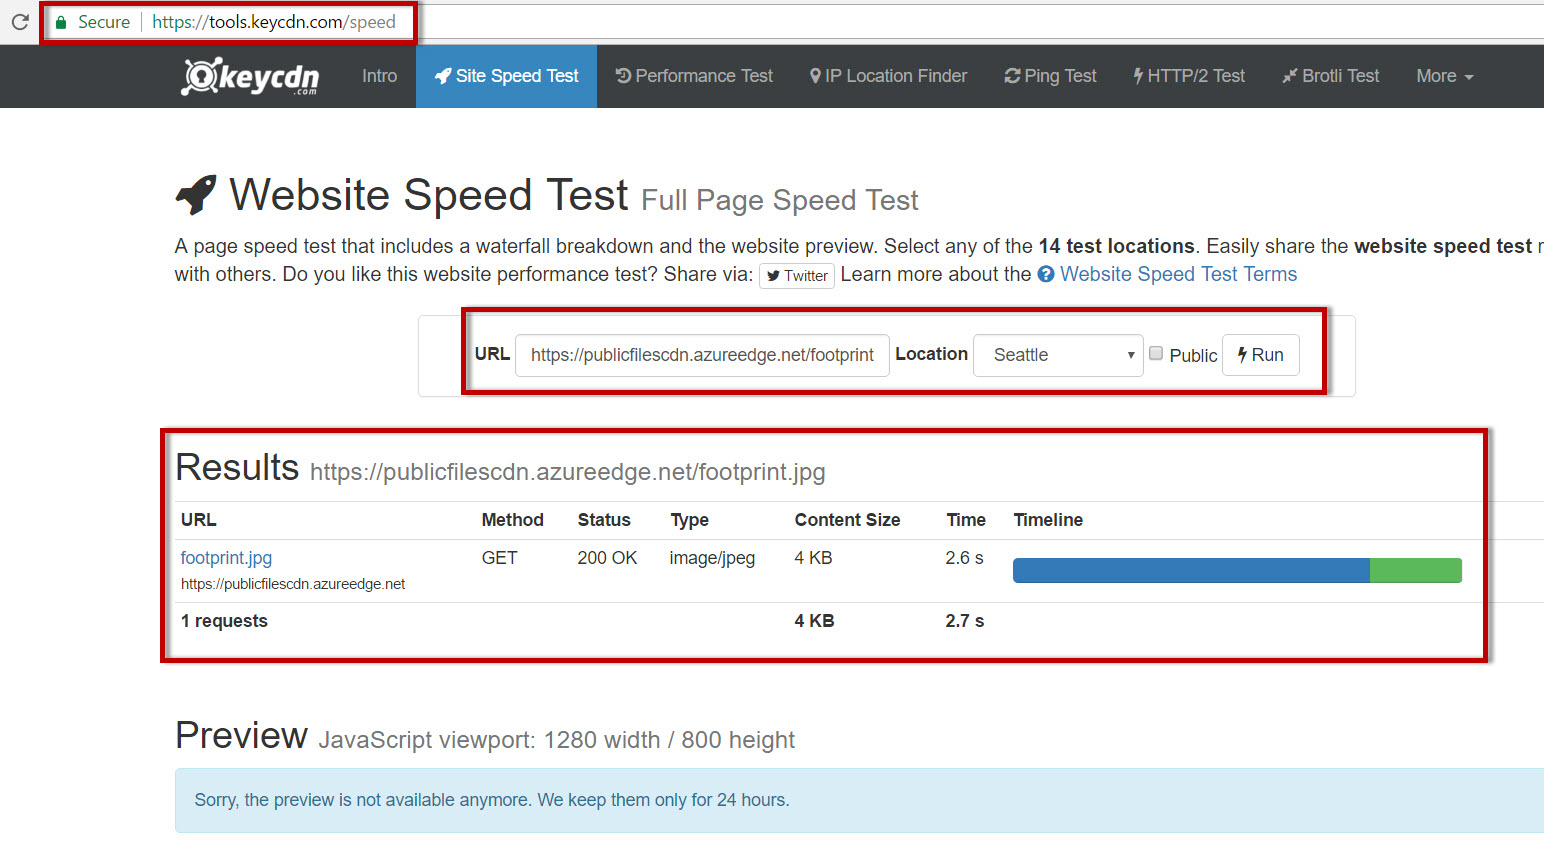This screenshot has height=850, width=1544.
Task: Click the Run button
Action: [1261, 355]
